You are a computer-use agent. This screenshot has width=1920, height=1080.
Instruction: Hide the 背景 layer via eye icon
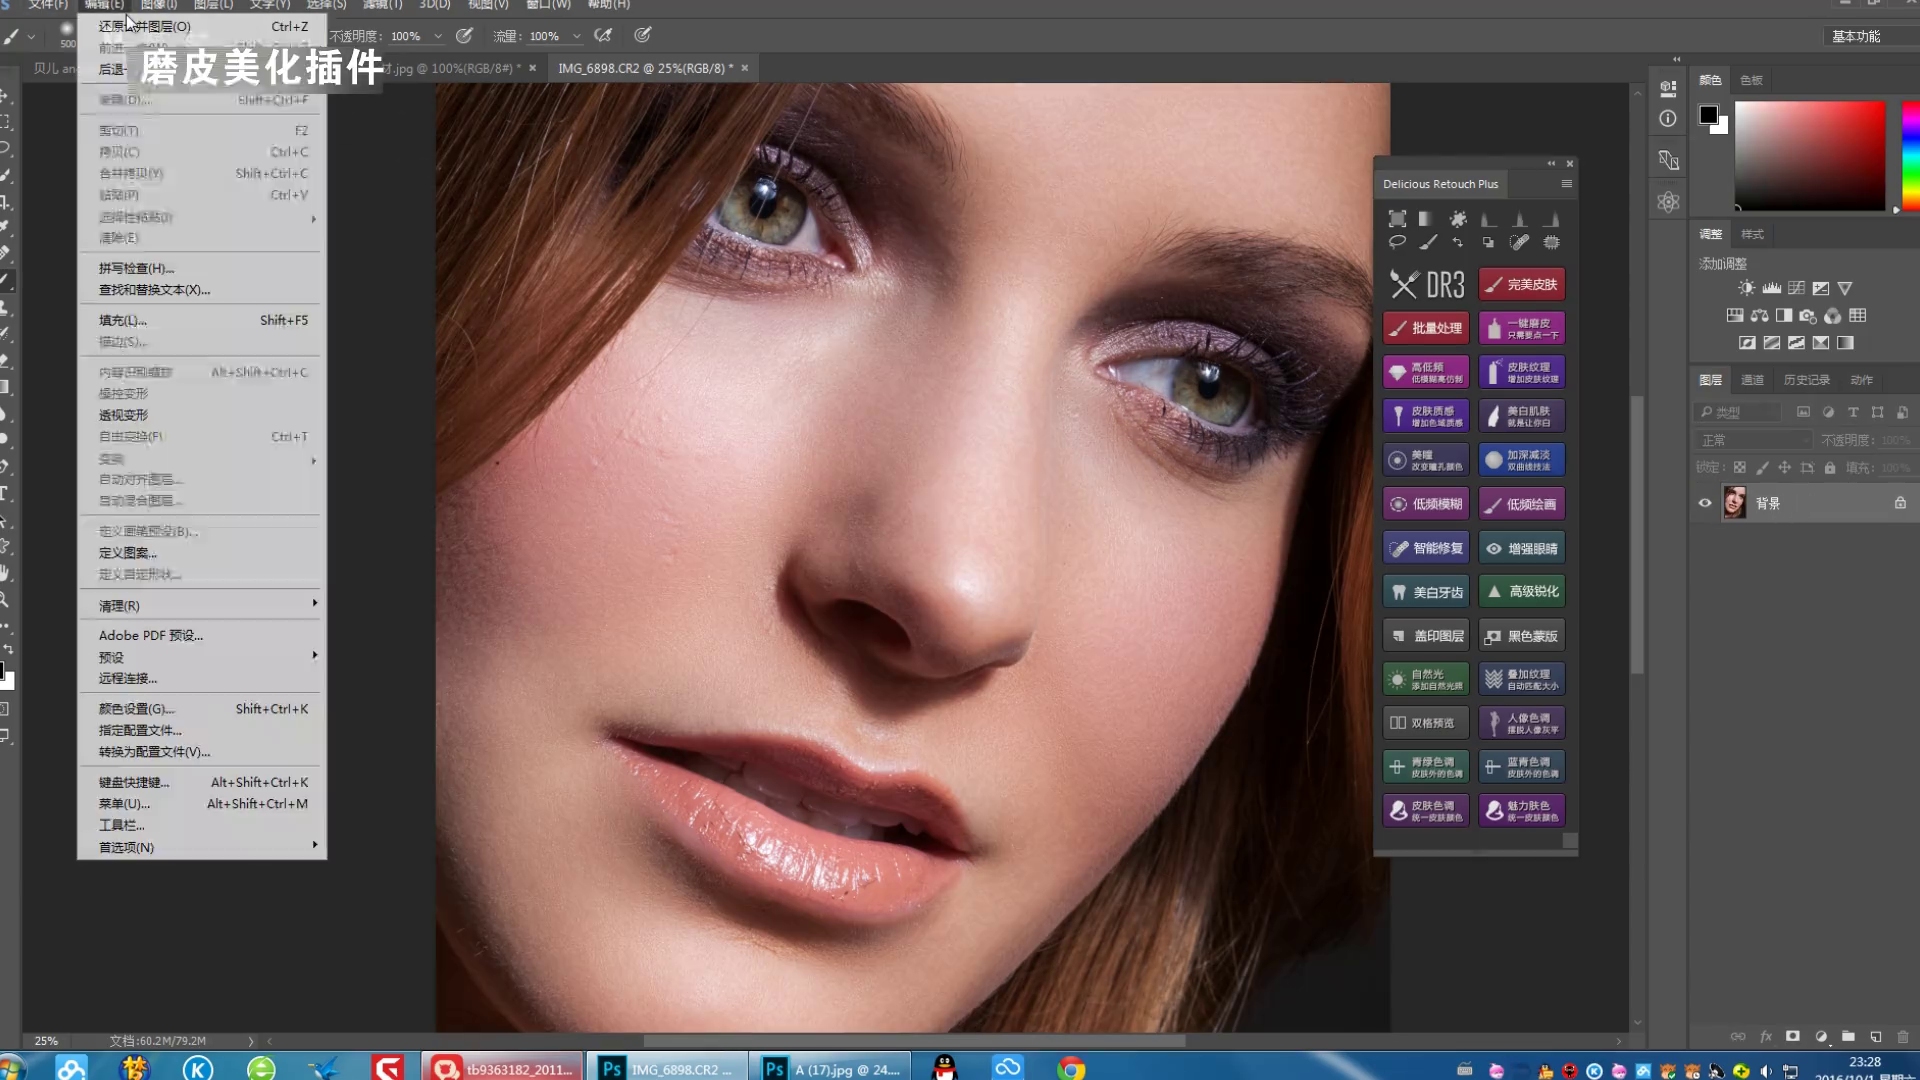pyautogui.click(x=1705, y=503)
